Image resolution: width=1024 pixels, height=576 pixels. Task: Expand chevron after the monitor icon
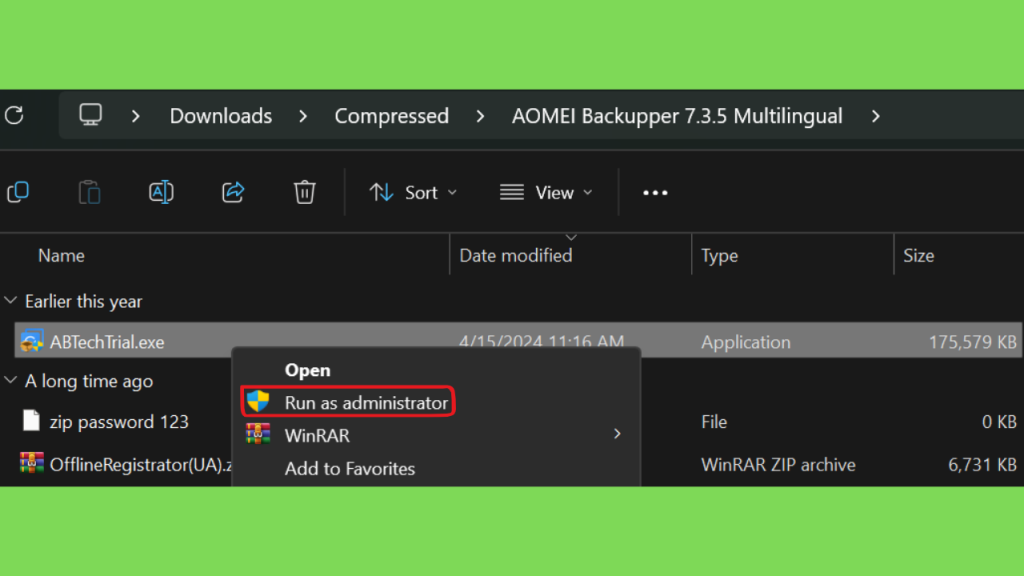coord(136,116)
